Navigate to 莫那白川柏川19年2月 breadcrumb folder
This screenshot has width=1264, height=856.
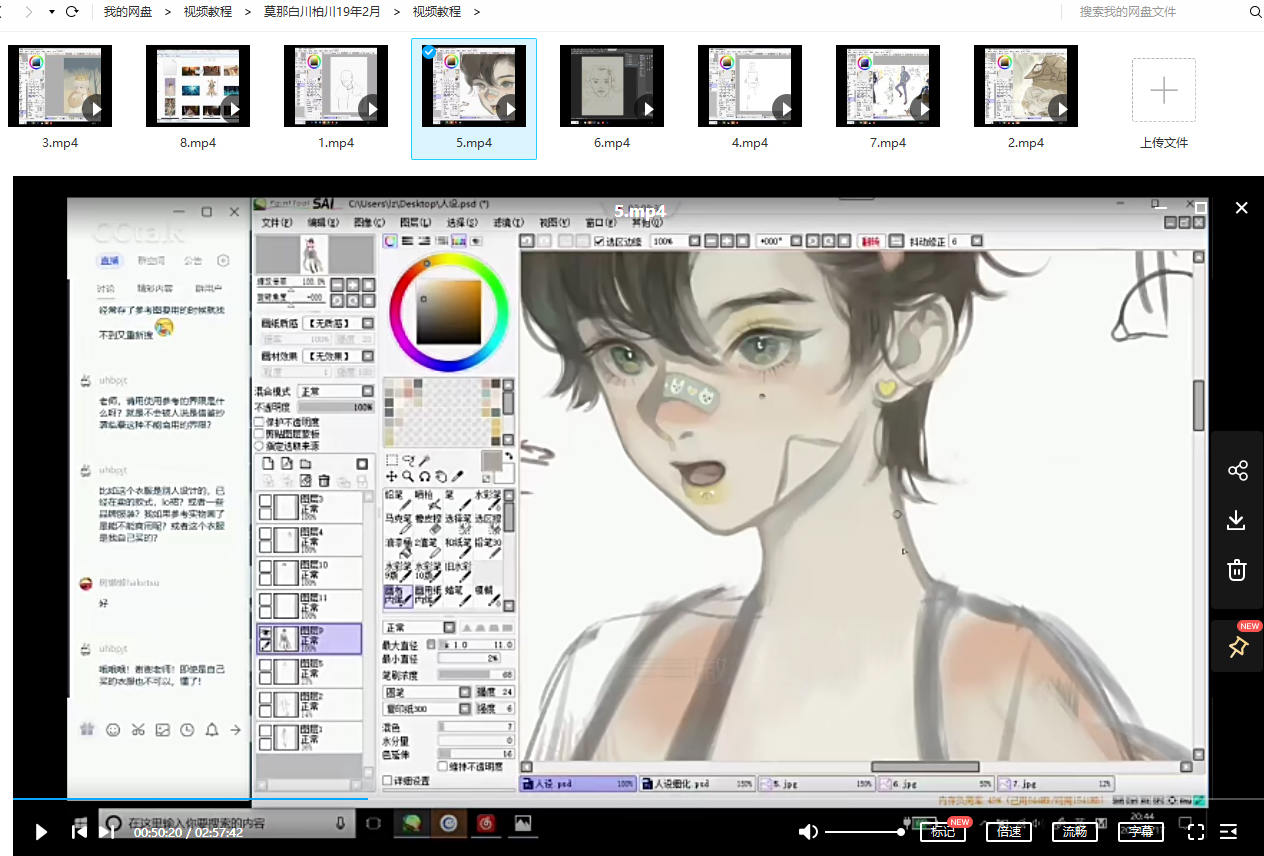323,12
